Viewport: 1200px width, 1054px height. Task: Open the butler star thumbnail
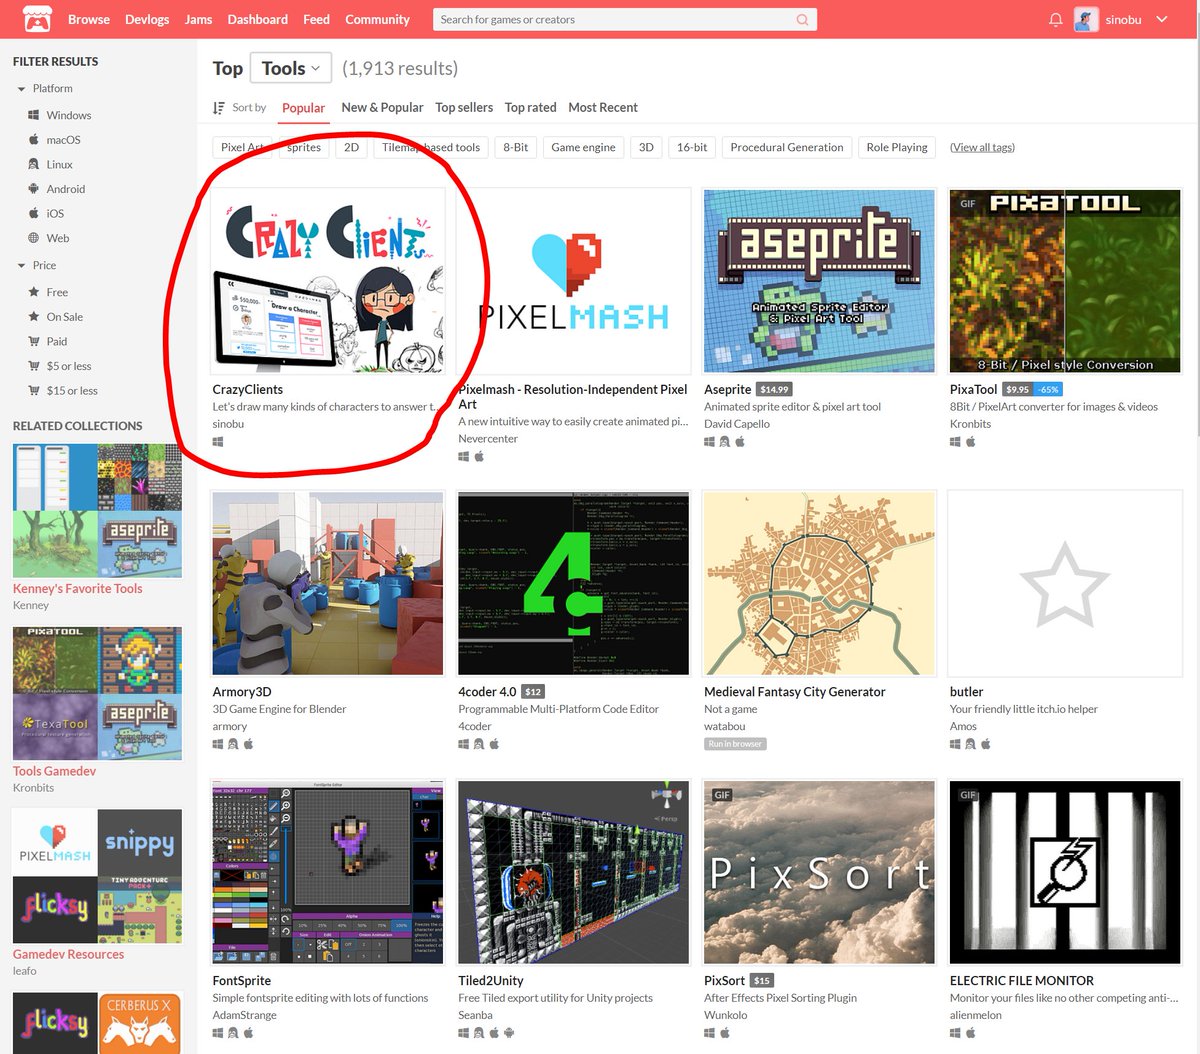1065,583
